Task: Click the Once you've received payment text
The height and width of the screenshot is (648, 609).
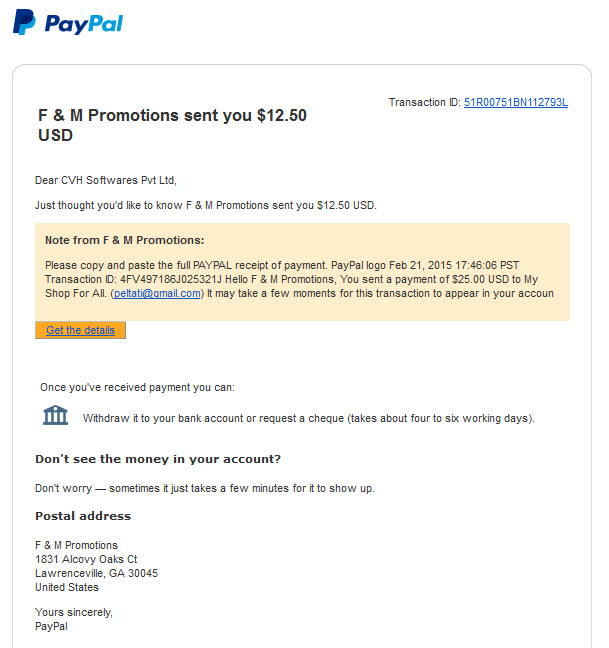Action: tap(137, 387)
